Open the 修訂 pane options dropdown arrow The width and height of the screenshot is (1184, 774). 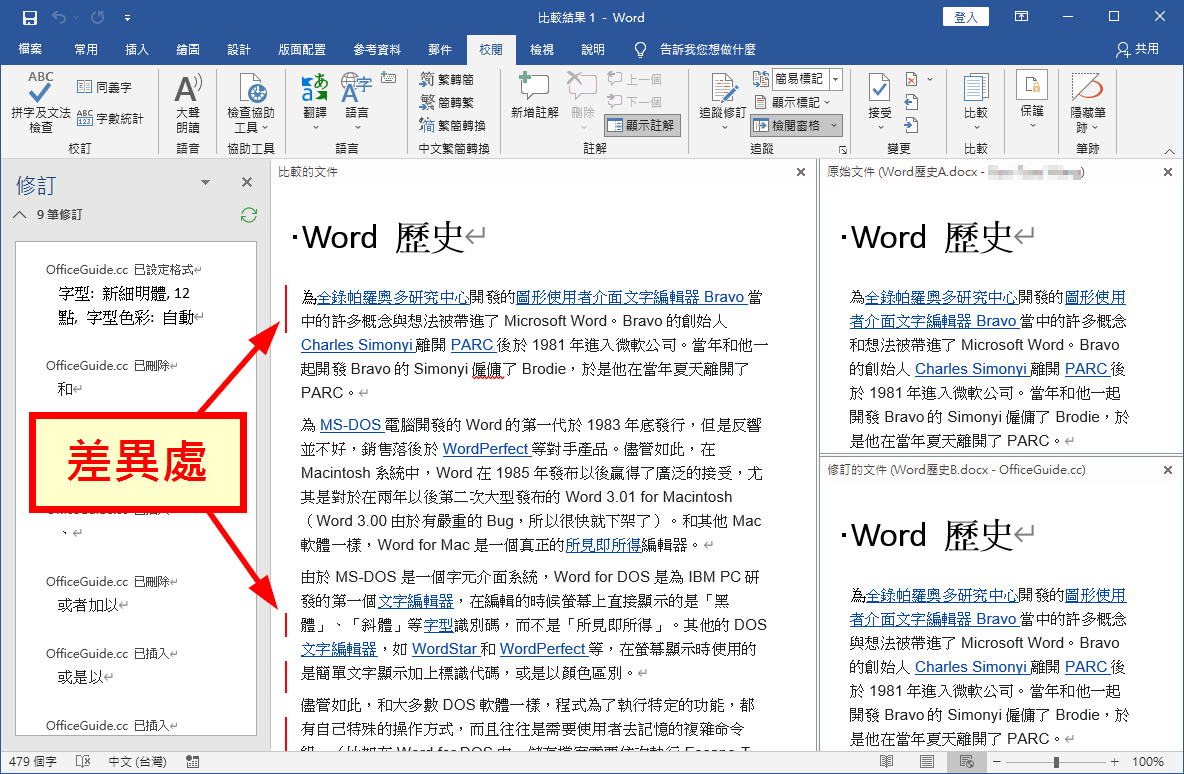[205, 182]
